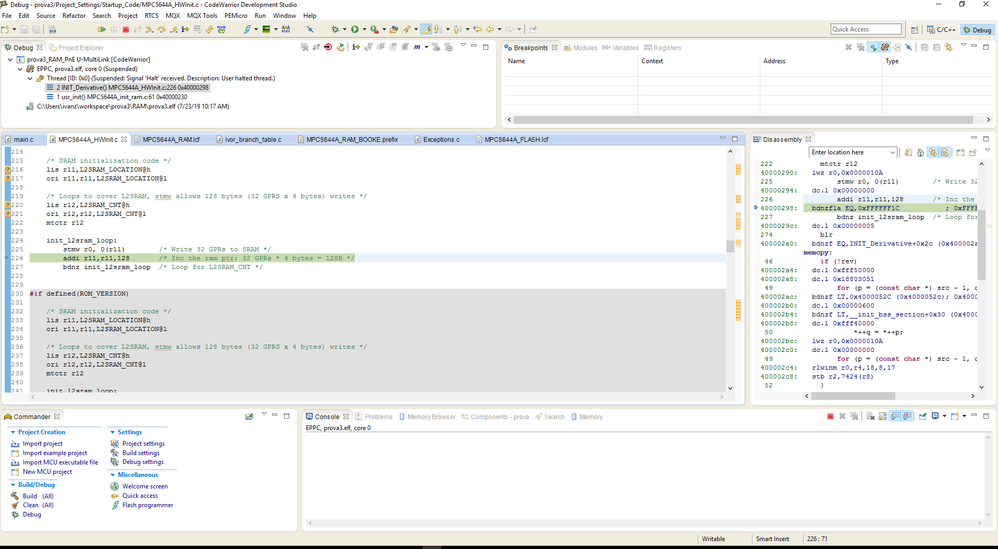Screen dimensions: 998x549
Task: Click Remove Selected Breakpoint X icon
Action: point(848,47)
